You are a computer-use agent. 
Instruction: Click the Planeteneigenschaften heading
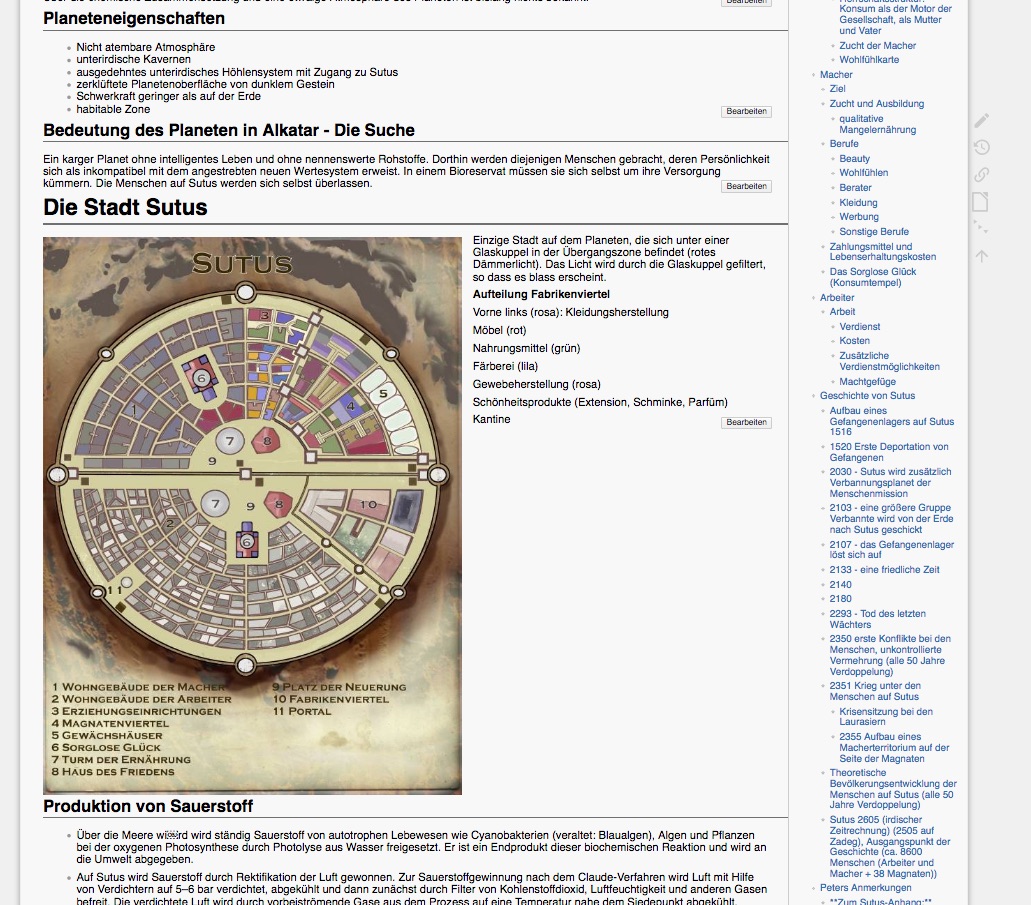tap(134, 18)
